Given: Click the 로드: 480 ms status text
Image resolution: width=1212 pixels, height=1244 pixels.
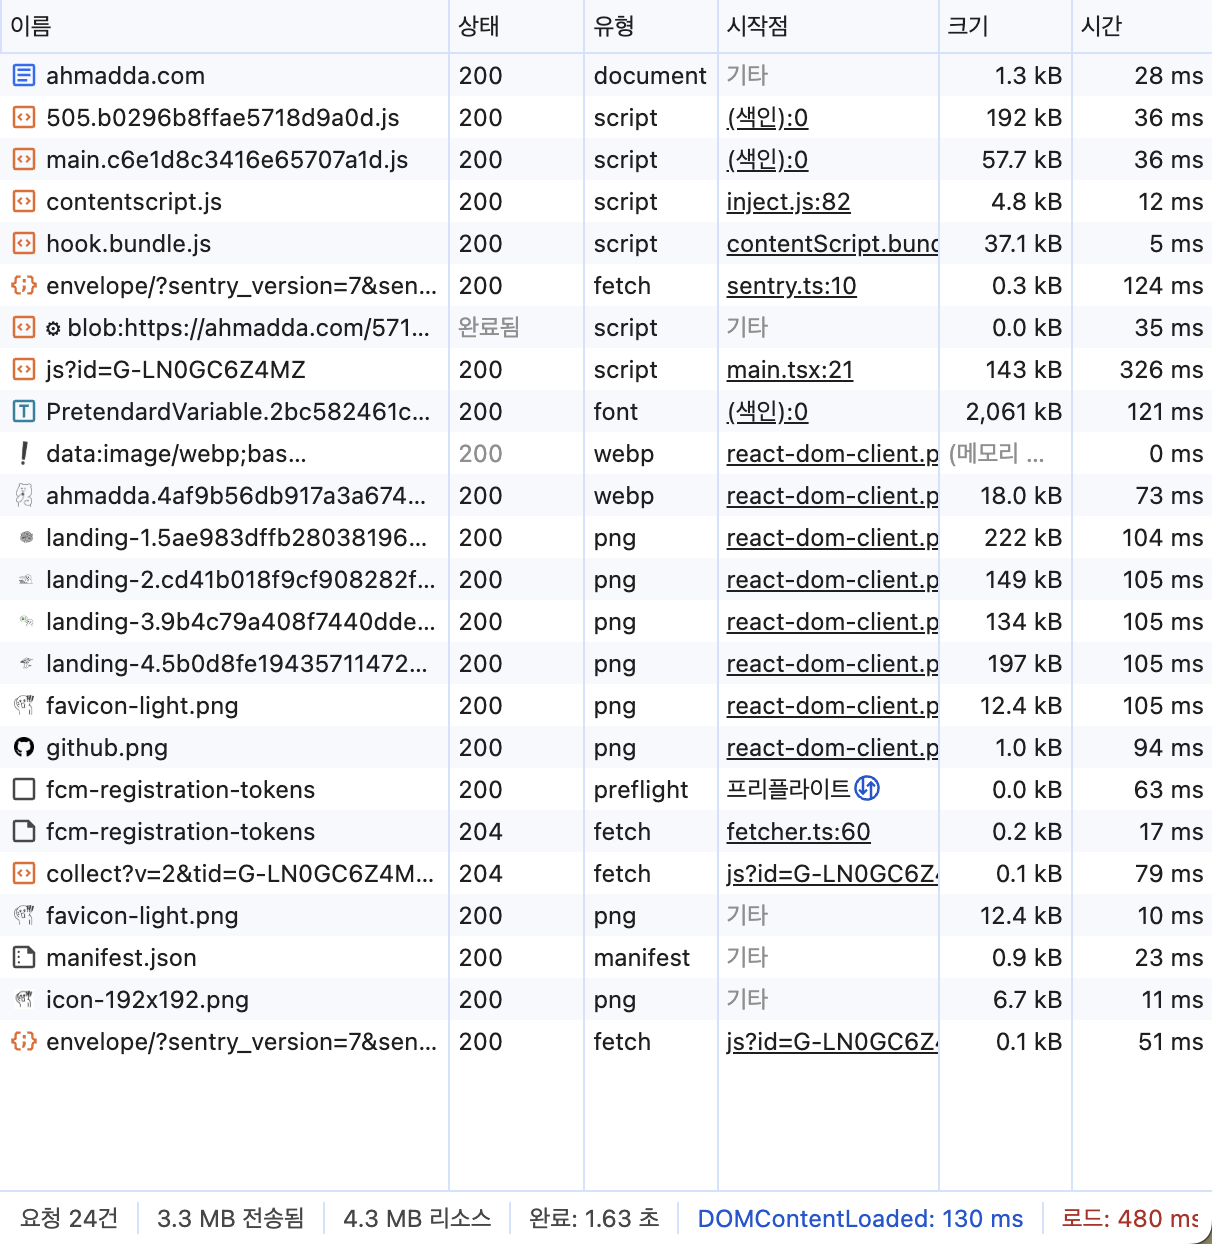Looking at the screenshot, I should 1130,1218.
